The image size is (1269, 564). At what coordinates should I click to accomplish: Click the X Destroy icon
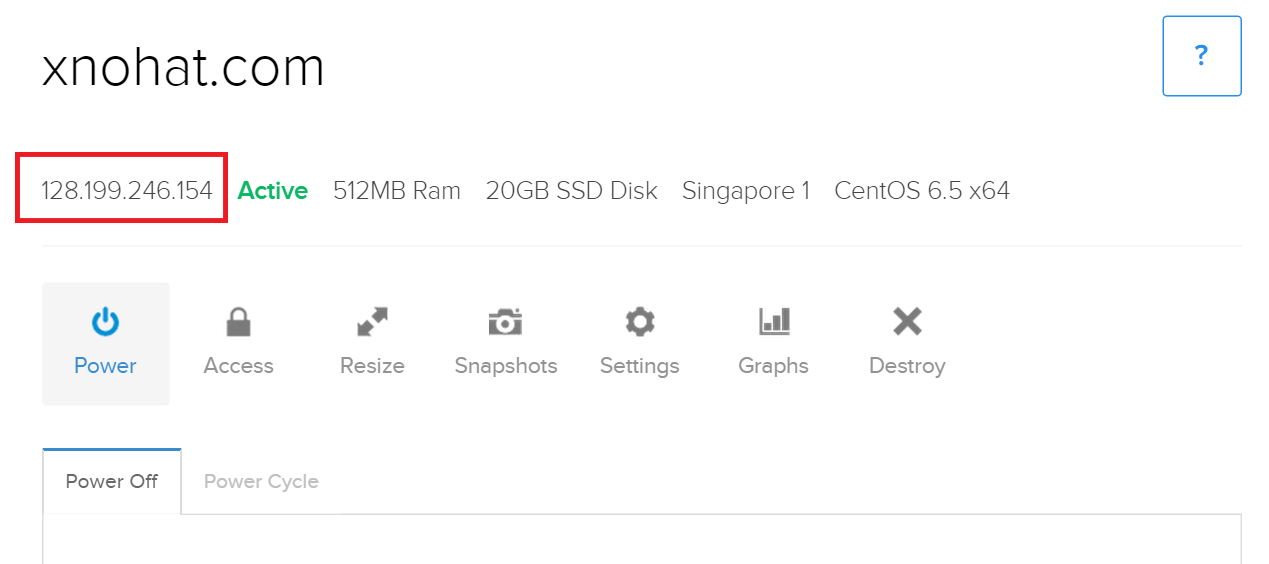point(907,321)
